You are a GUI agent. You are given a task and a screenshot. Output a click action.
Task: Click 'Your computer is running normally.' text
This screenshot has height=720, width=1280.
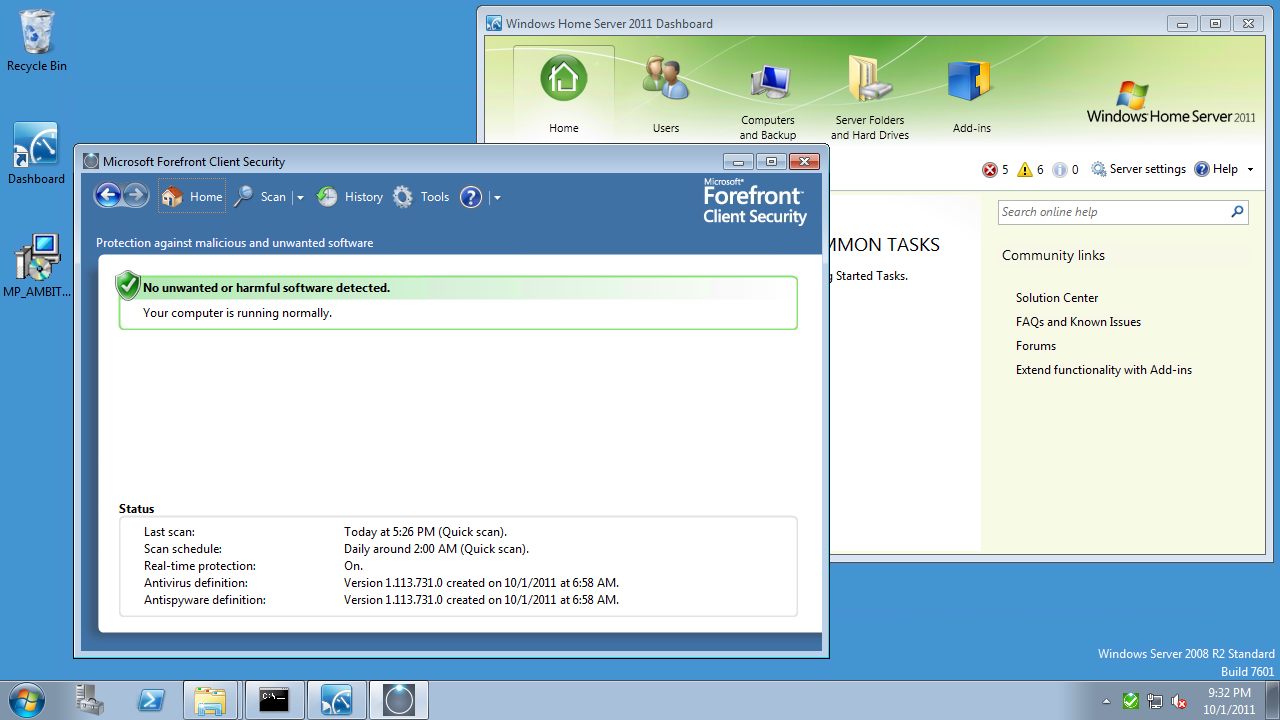pos(237,313)
